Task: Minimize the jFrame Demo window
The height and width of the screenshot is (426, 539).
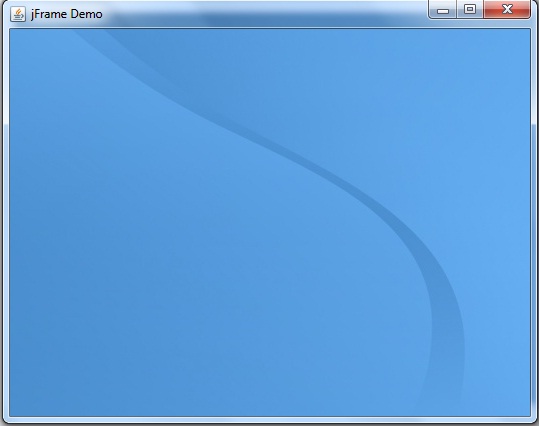Action: [x=442, y=10]
